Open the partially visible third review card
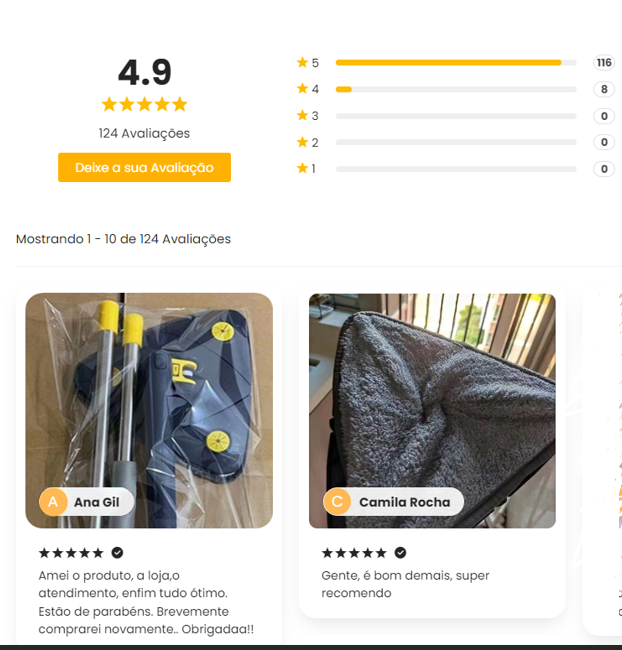Viewport: 622px width, 650px height. pos(602,458)
